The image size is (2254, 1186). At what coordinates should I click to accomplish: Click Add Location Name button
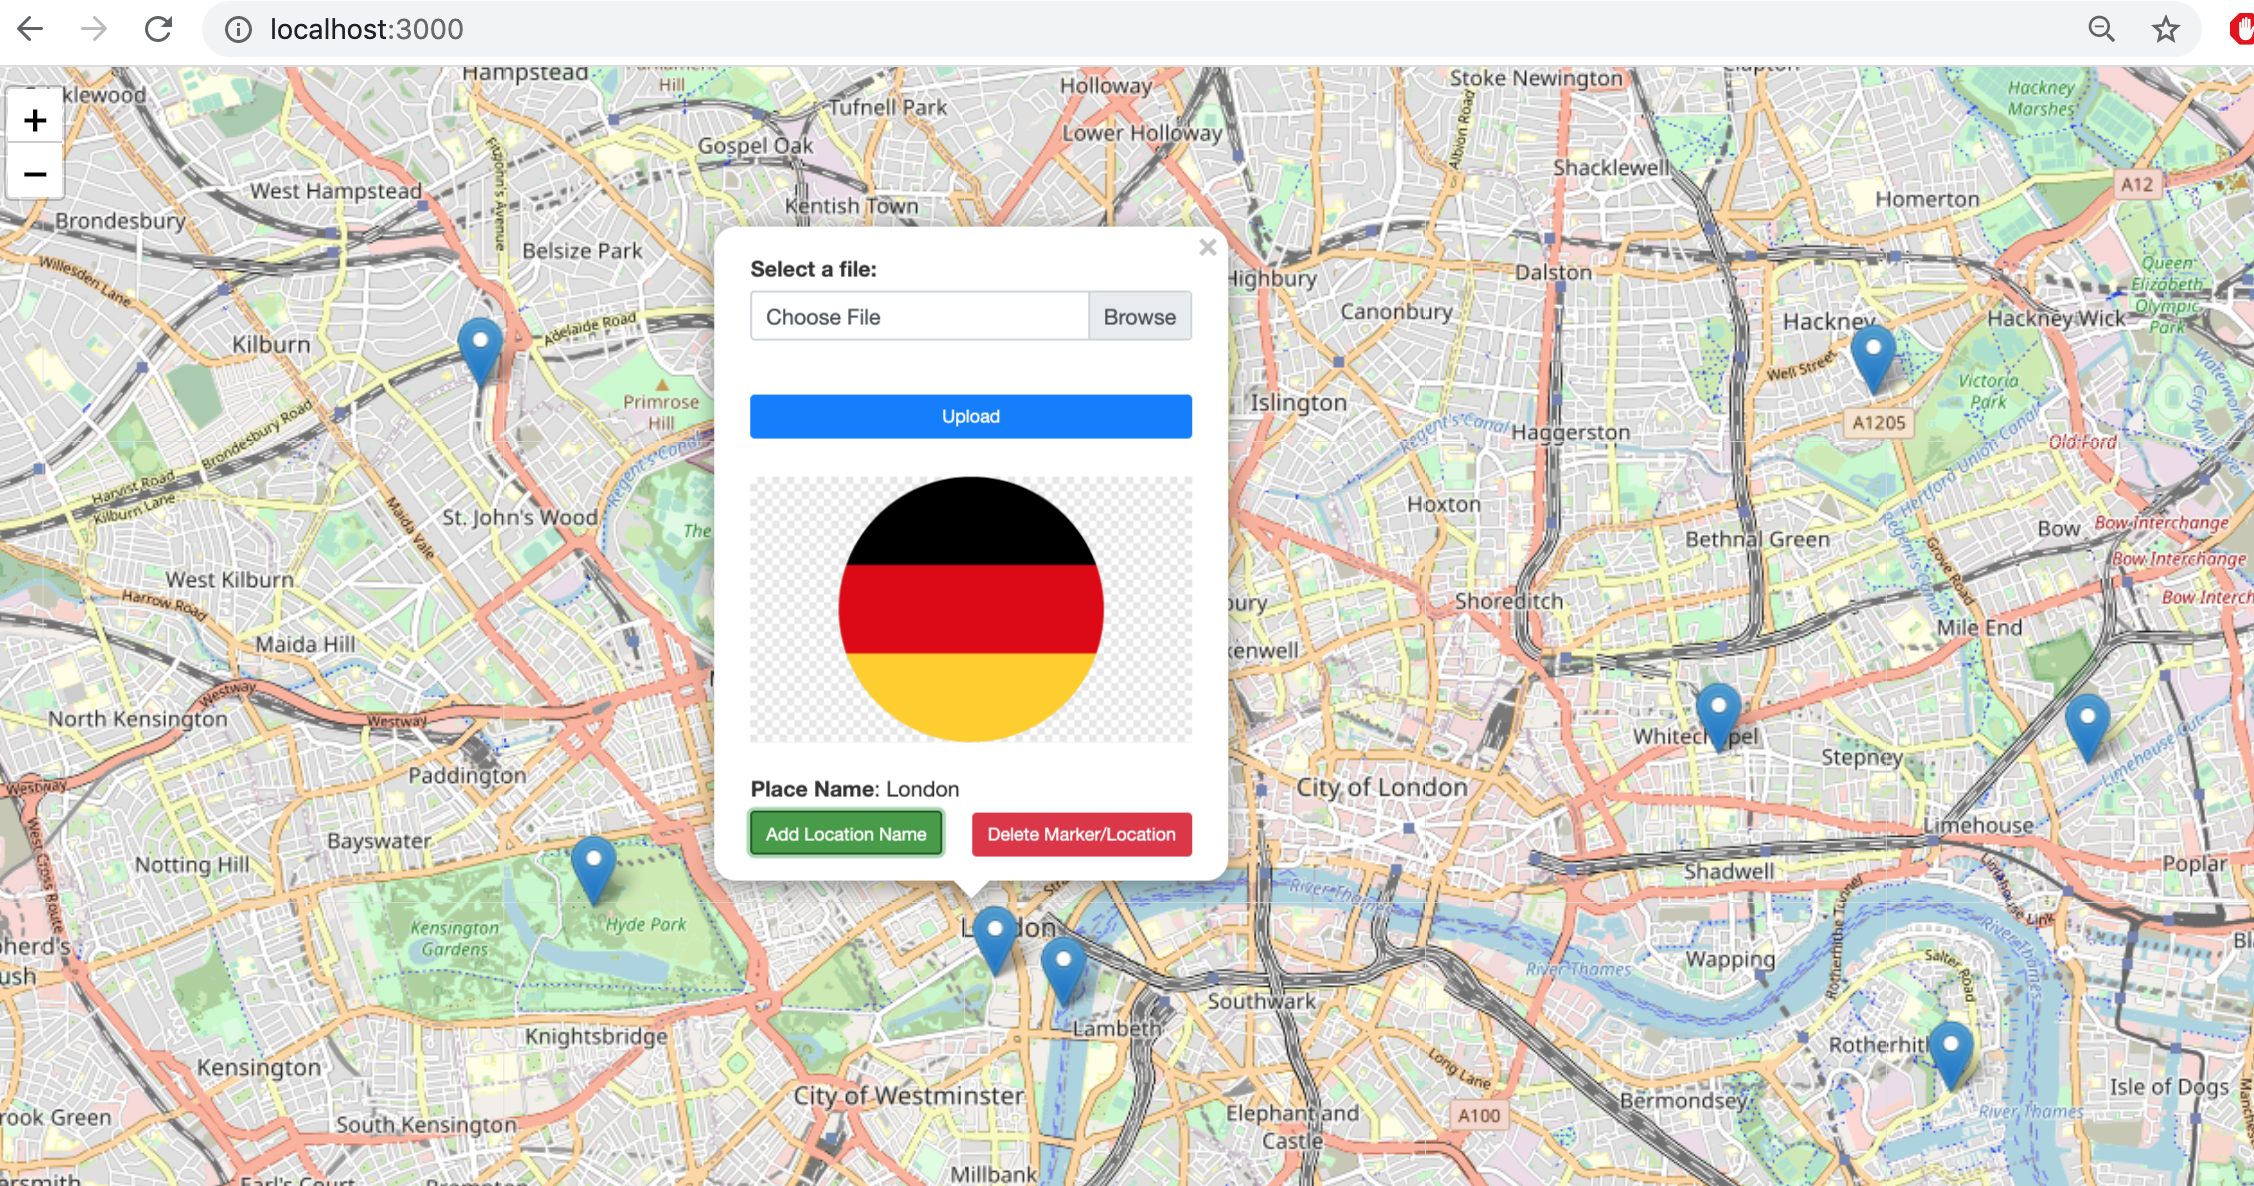coord(846,834)
